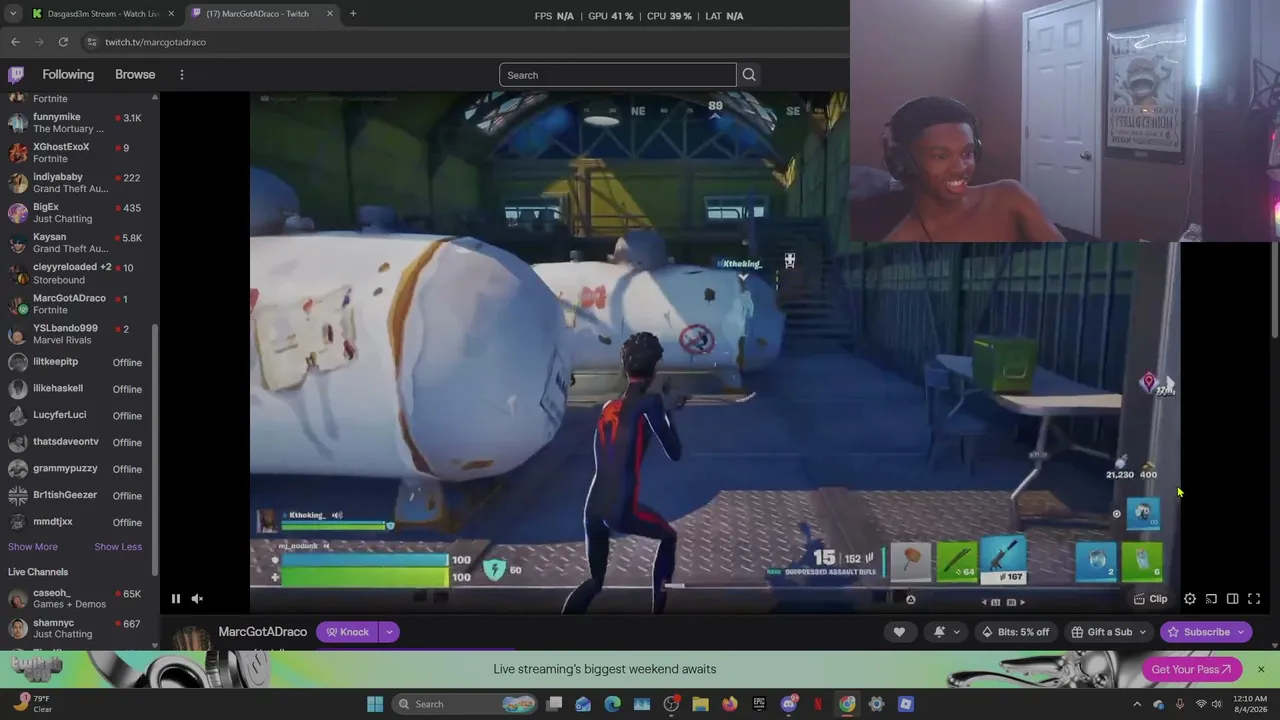Click the Twitch home logo
Screen dimensions: 1280x720
tap(16, 75)
